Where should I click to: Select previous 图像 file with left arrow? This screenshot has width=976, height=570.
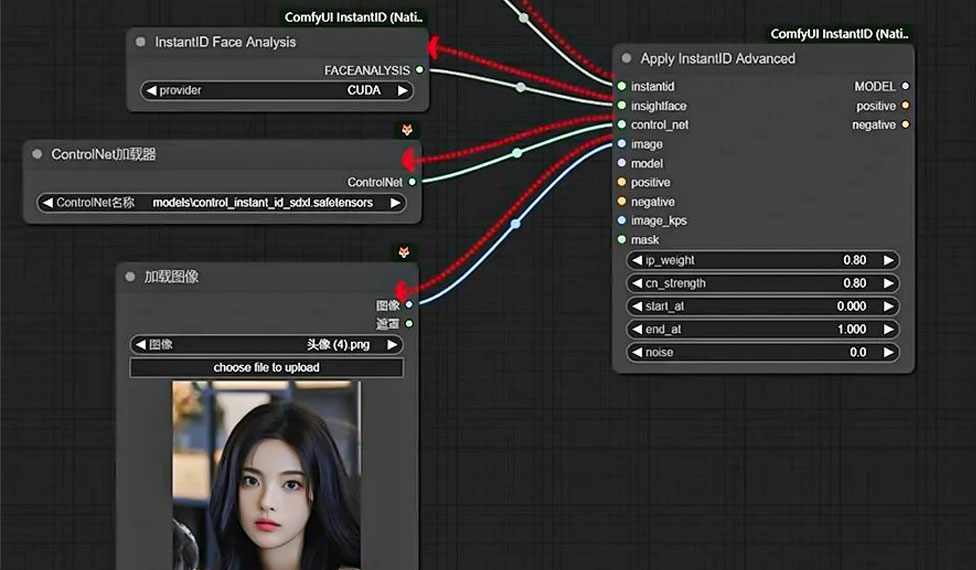tap(141, 344)
